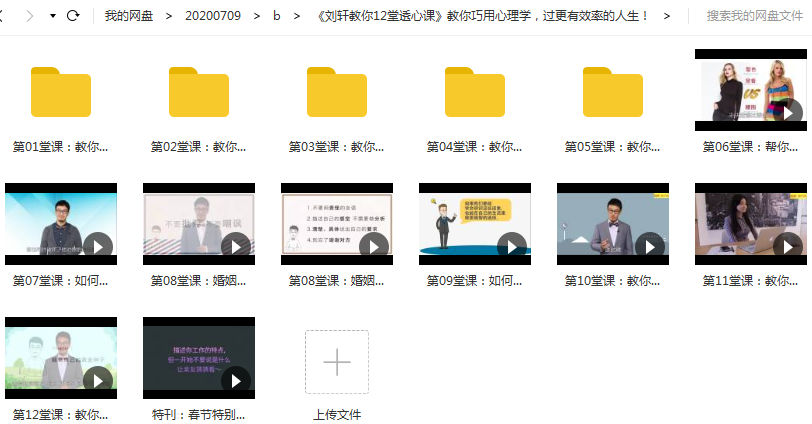Screen dimensions: 812x424
Task: Go to the b folder breadcrumb
Action: click(277, 16)
